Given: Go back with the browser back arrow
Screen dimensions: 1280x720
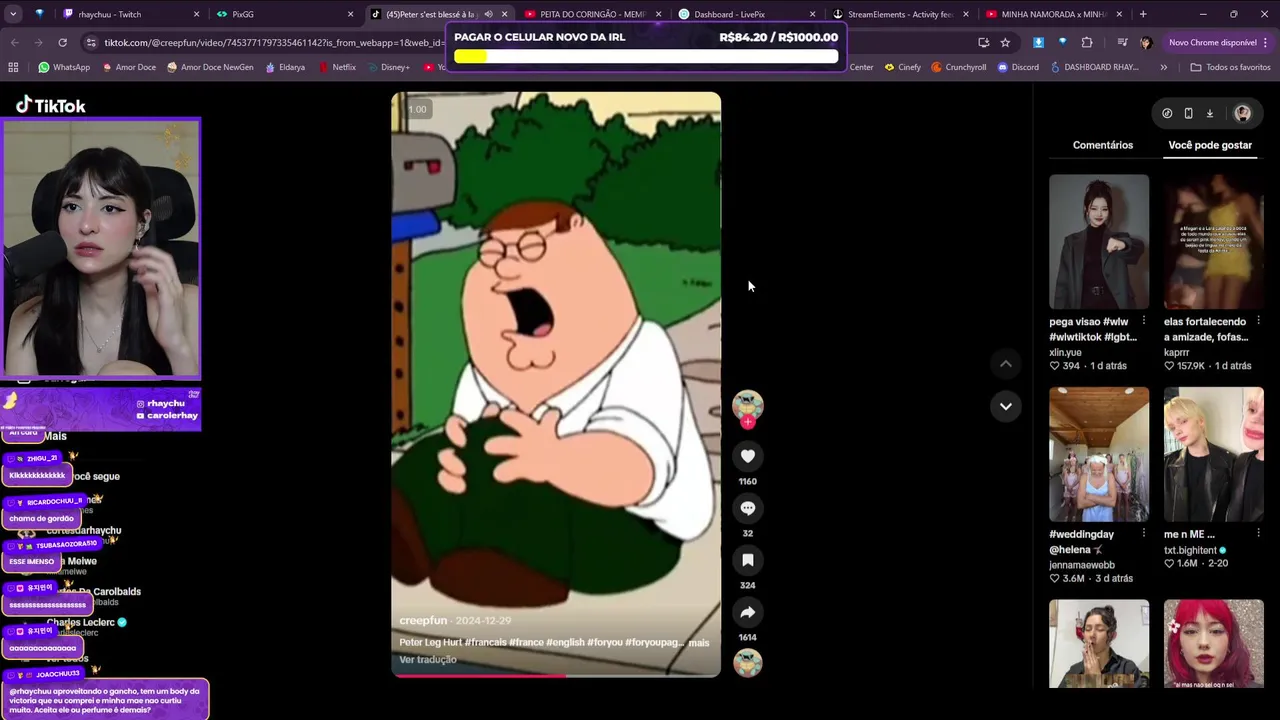Looking at the screenshot, I should coord(14,42).
